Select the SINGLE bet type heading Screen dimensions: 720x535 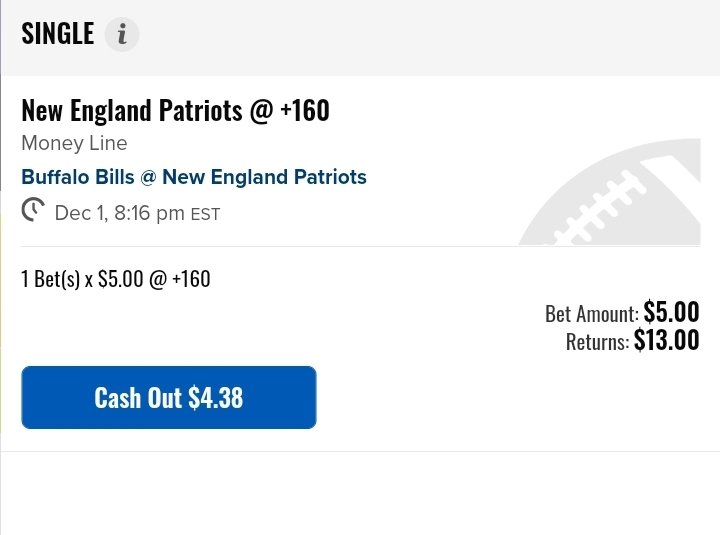(58, 34)
